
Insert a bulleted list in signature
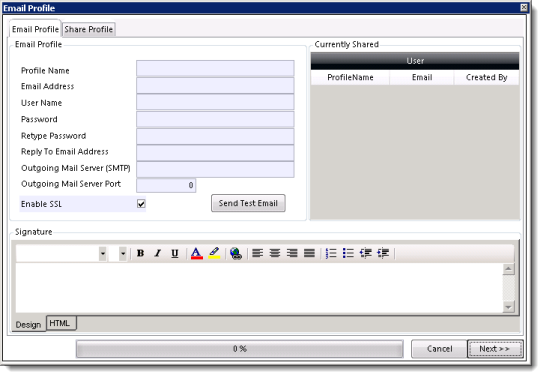pos(348,254)
